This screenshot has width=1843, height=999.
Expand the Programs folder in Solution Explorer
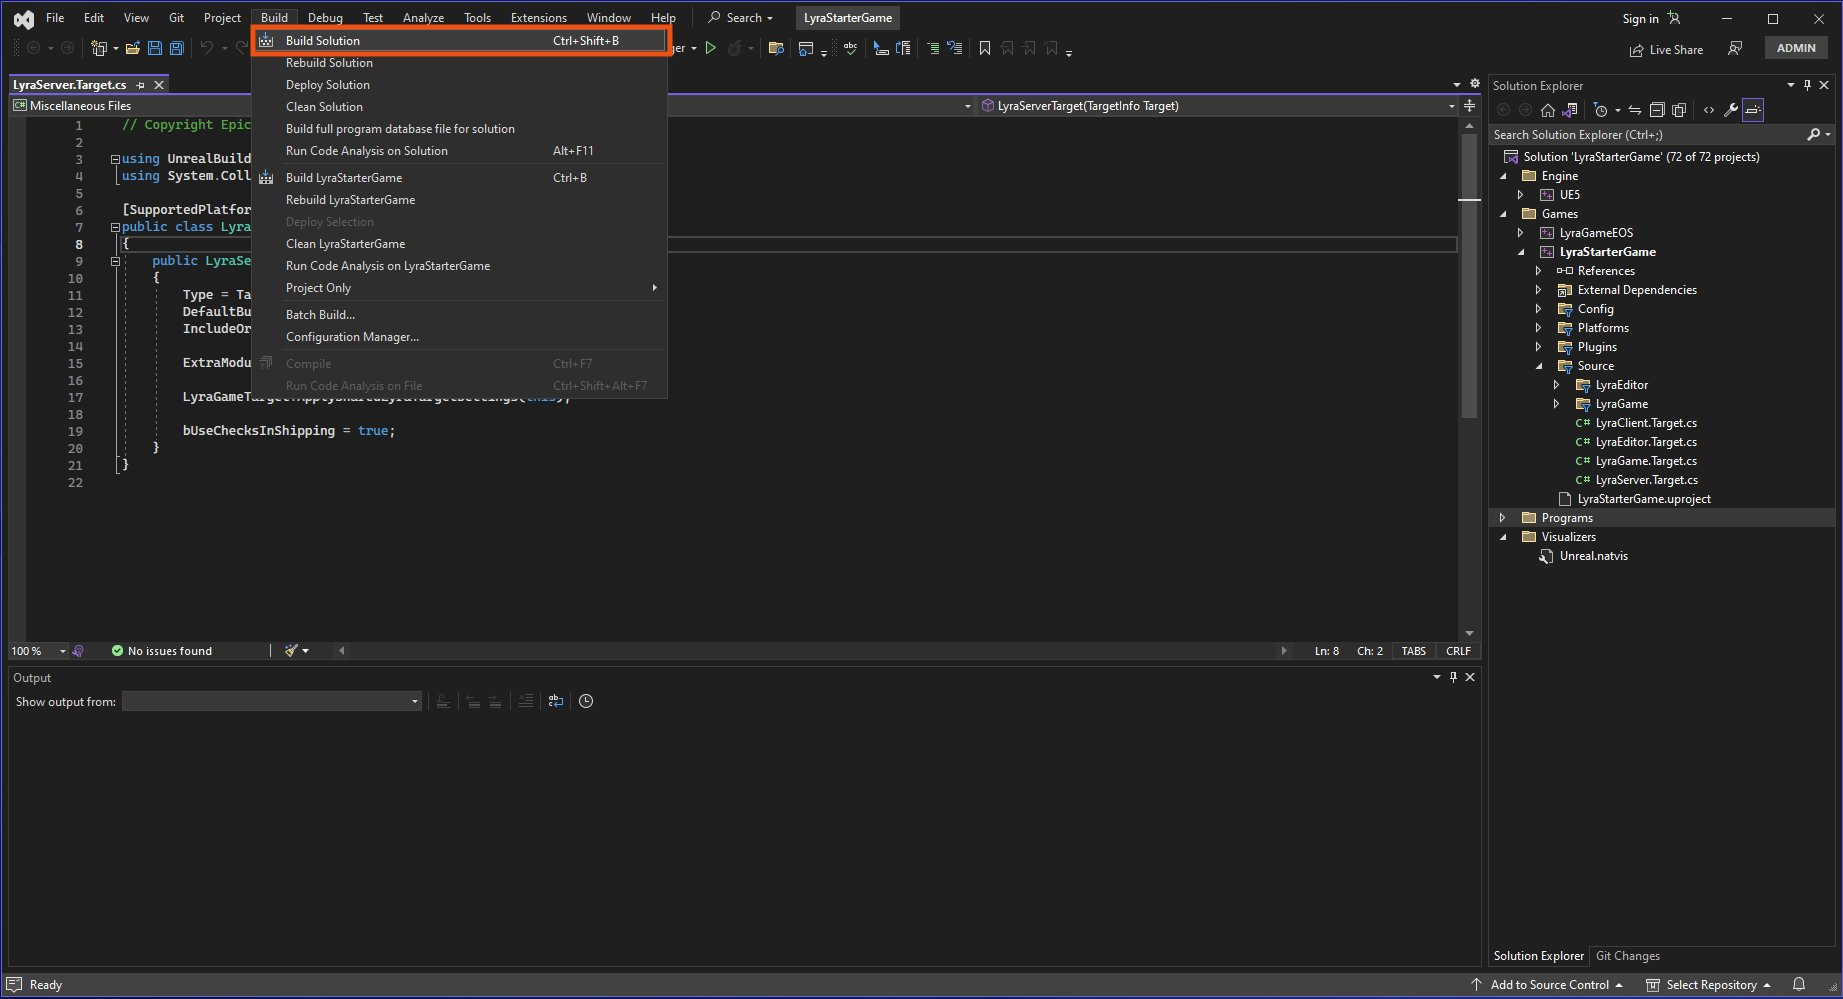click(1502, 518)
